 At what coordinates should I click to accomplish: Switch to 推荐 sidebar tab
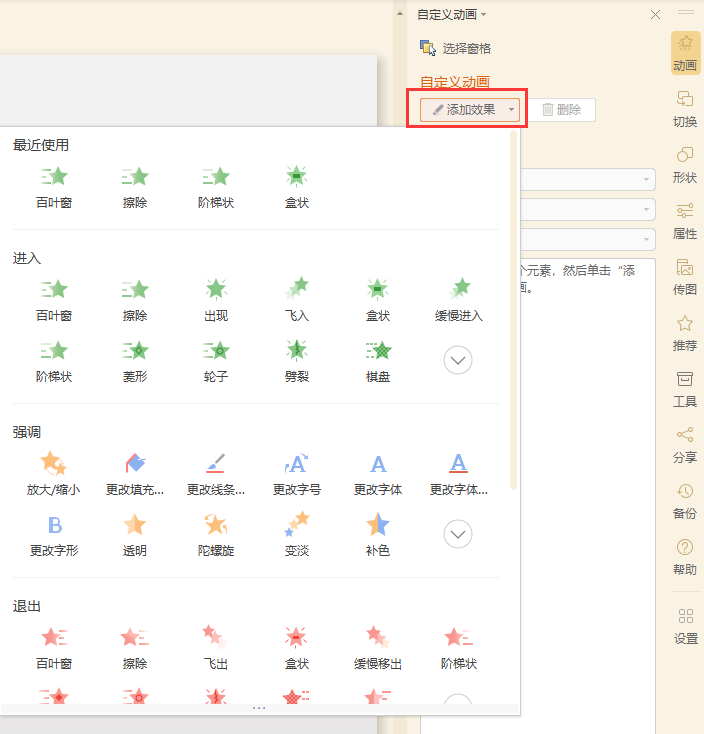click(685, 333)
